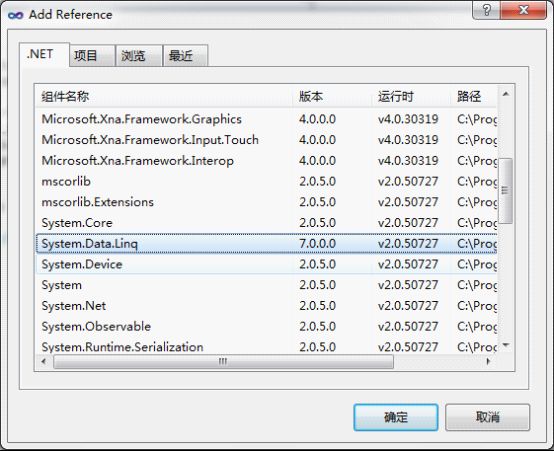Image resolution: width=554 pixels, height=451 pixels.
Task: Click the 确定 button
Action: pyautogui.click(x=396, y=417)
